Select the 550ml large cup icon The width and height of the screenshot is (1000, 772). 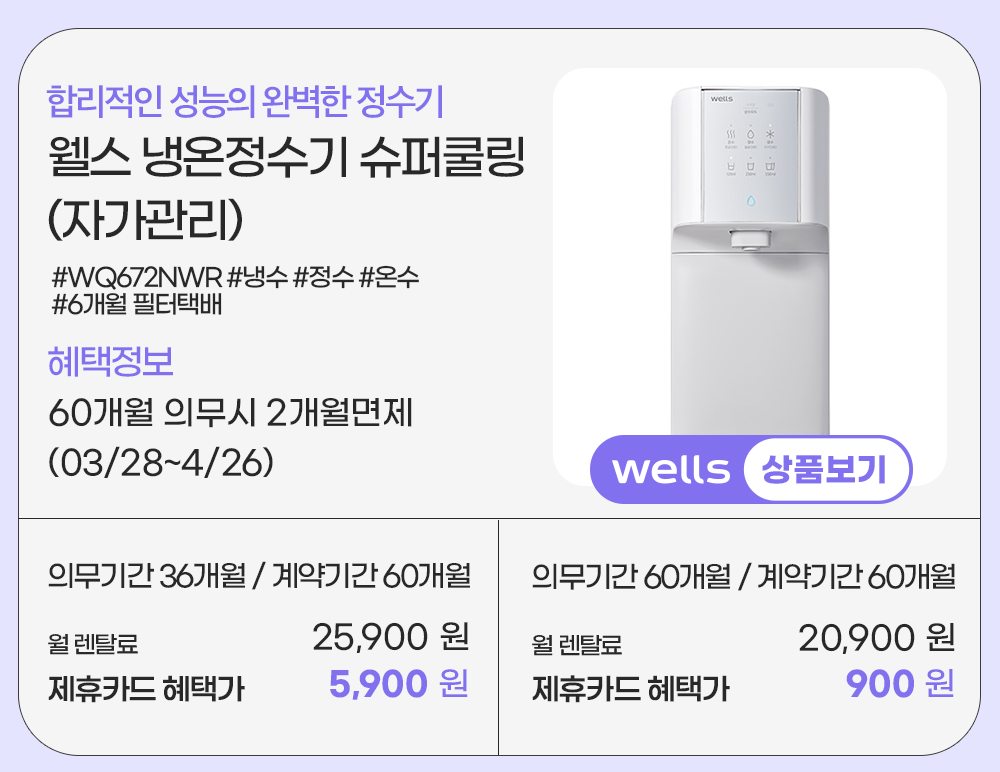pyautogui.click(x=770, y=164)
